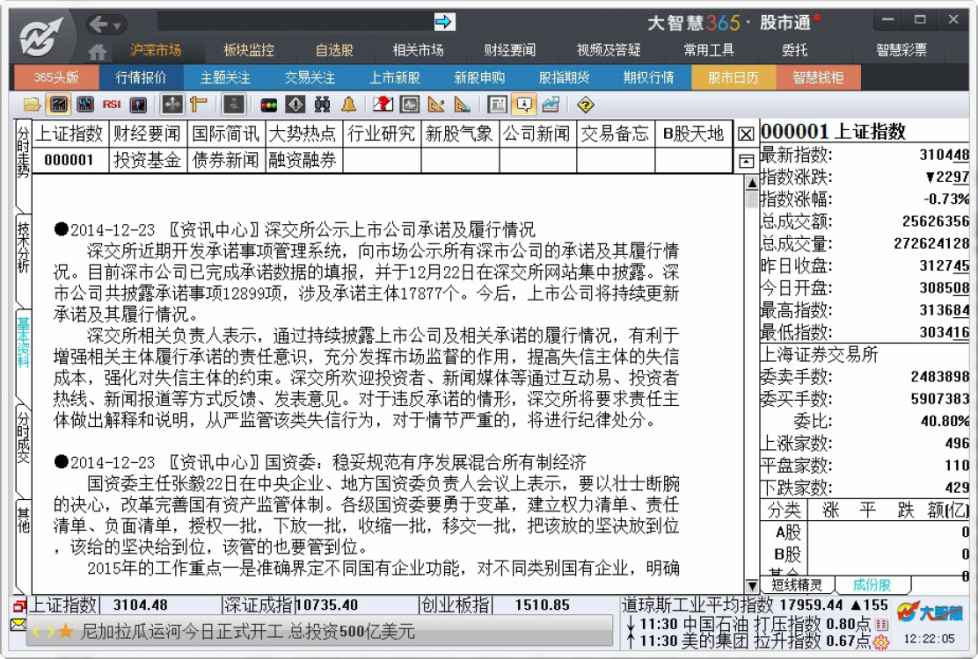Screen dimensions: 978x659
Task: Open the 财经要闻 menu
Action: [x=510, y=50]
